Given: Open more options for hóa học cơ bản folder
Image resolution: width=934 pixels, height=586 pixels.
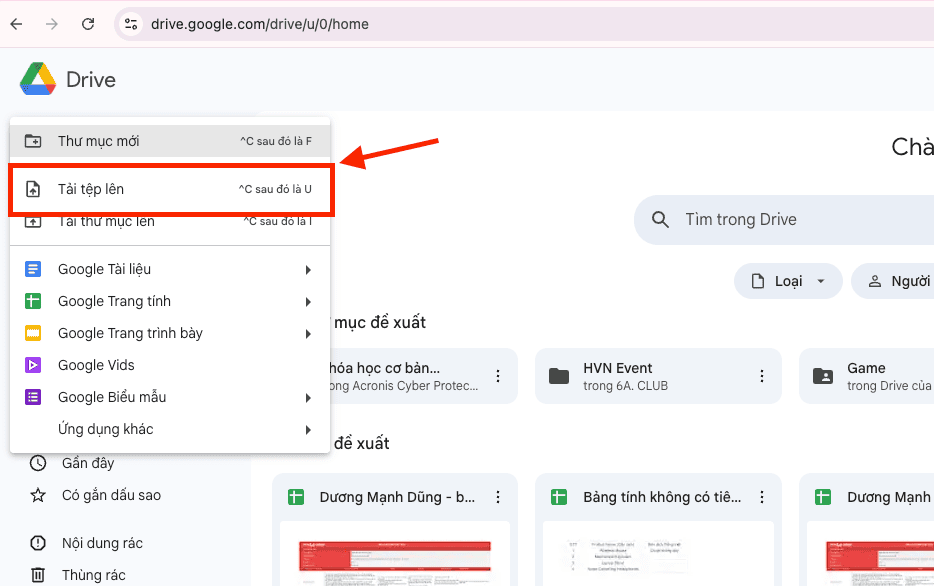Looking at the screenshot, I should click(x=498, y=376).
